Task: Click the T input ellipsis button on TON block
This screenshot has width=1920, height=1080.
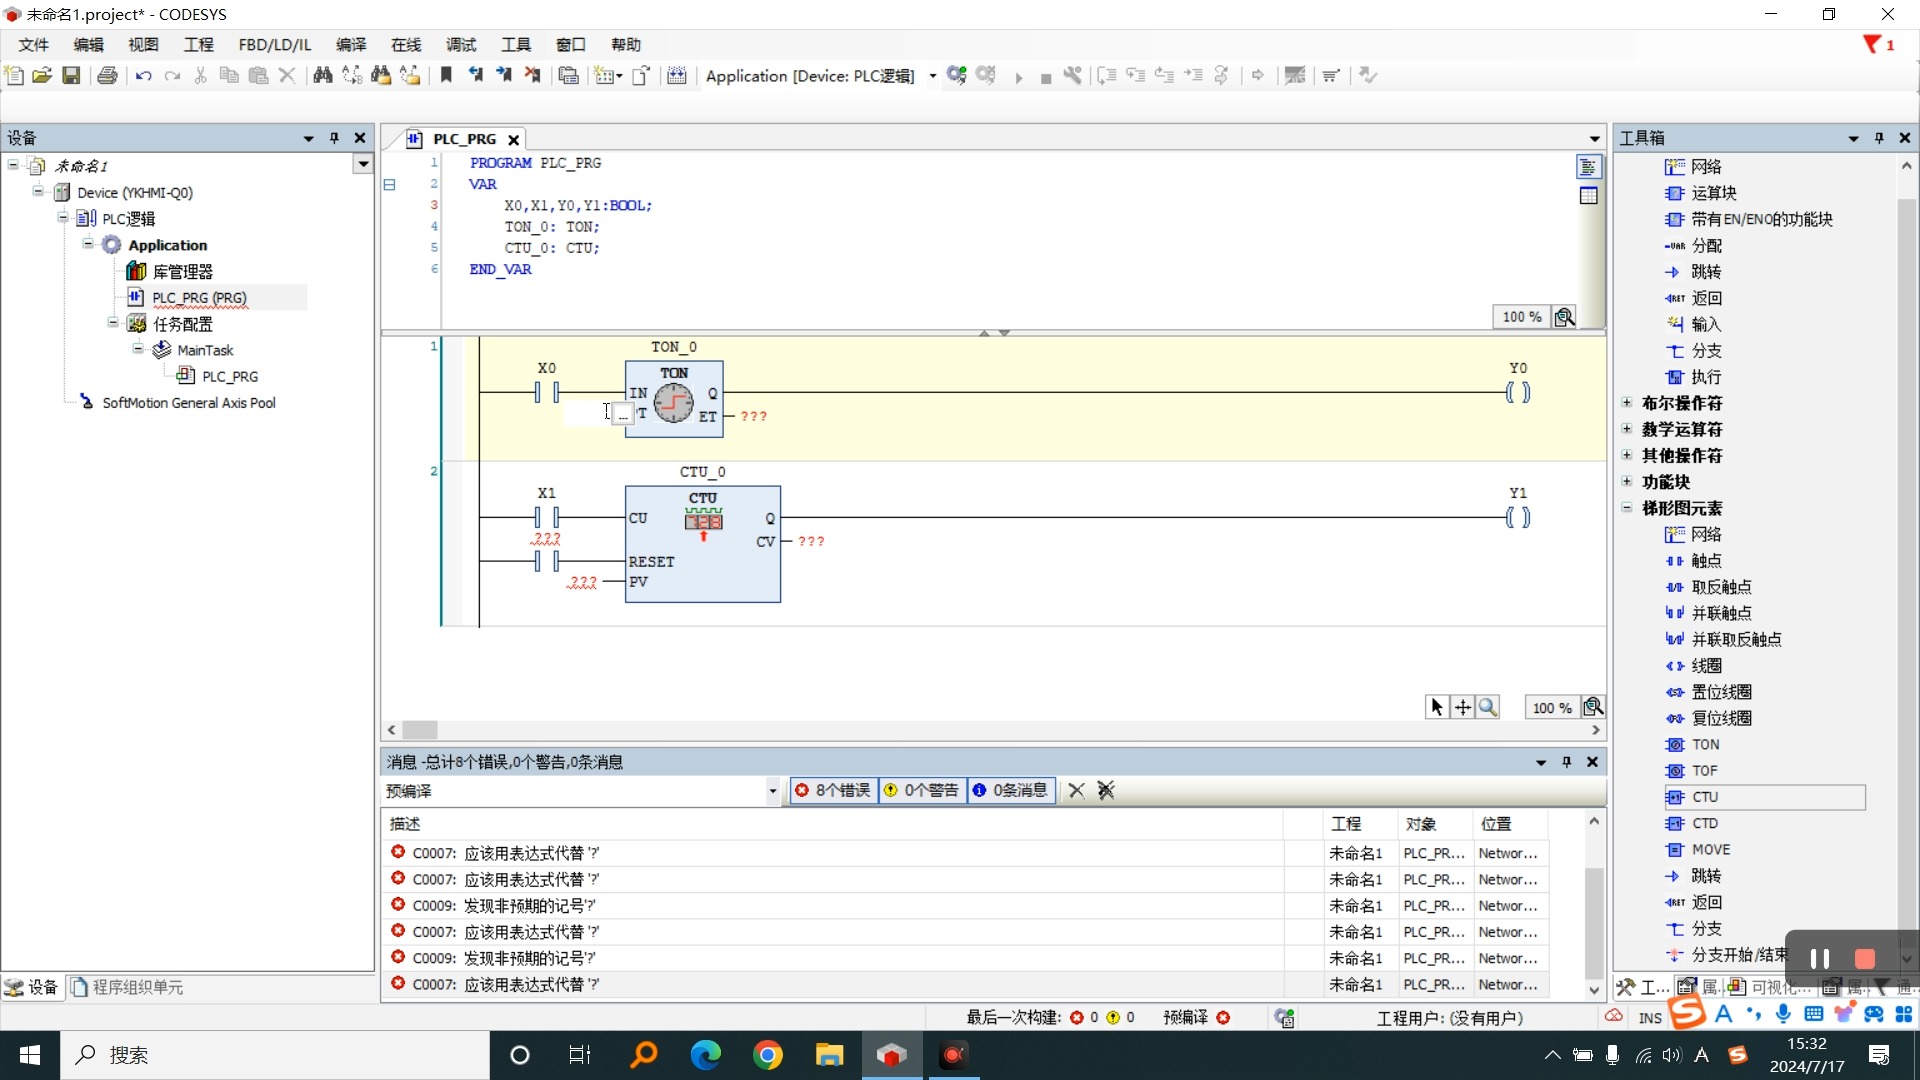Action: click(622, 414)
